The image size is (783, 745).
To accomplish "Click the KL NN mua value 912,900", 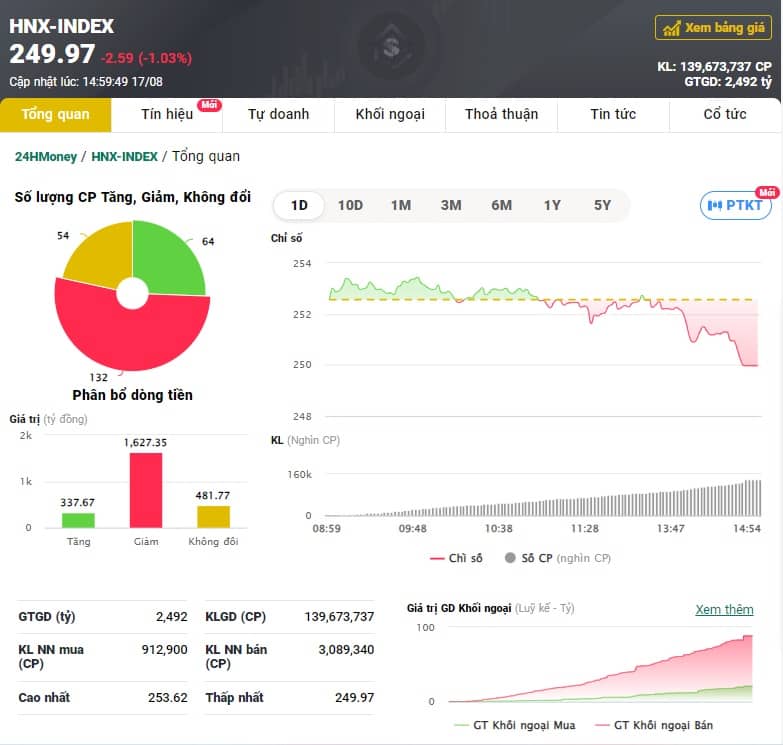I will point(164,650).
